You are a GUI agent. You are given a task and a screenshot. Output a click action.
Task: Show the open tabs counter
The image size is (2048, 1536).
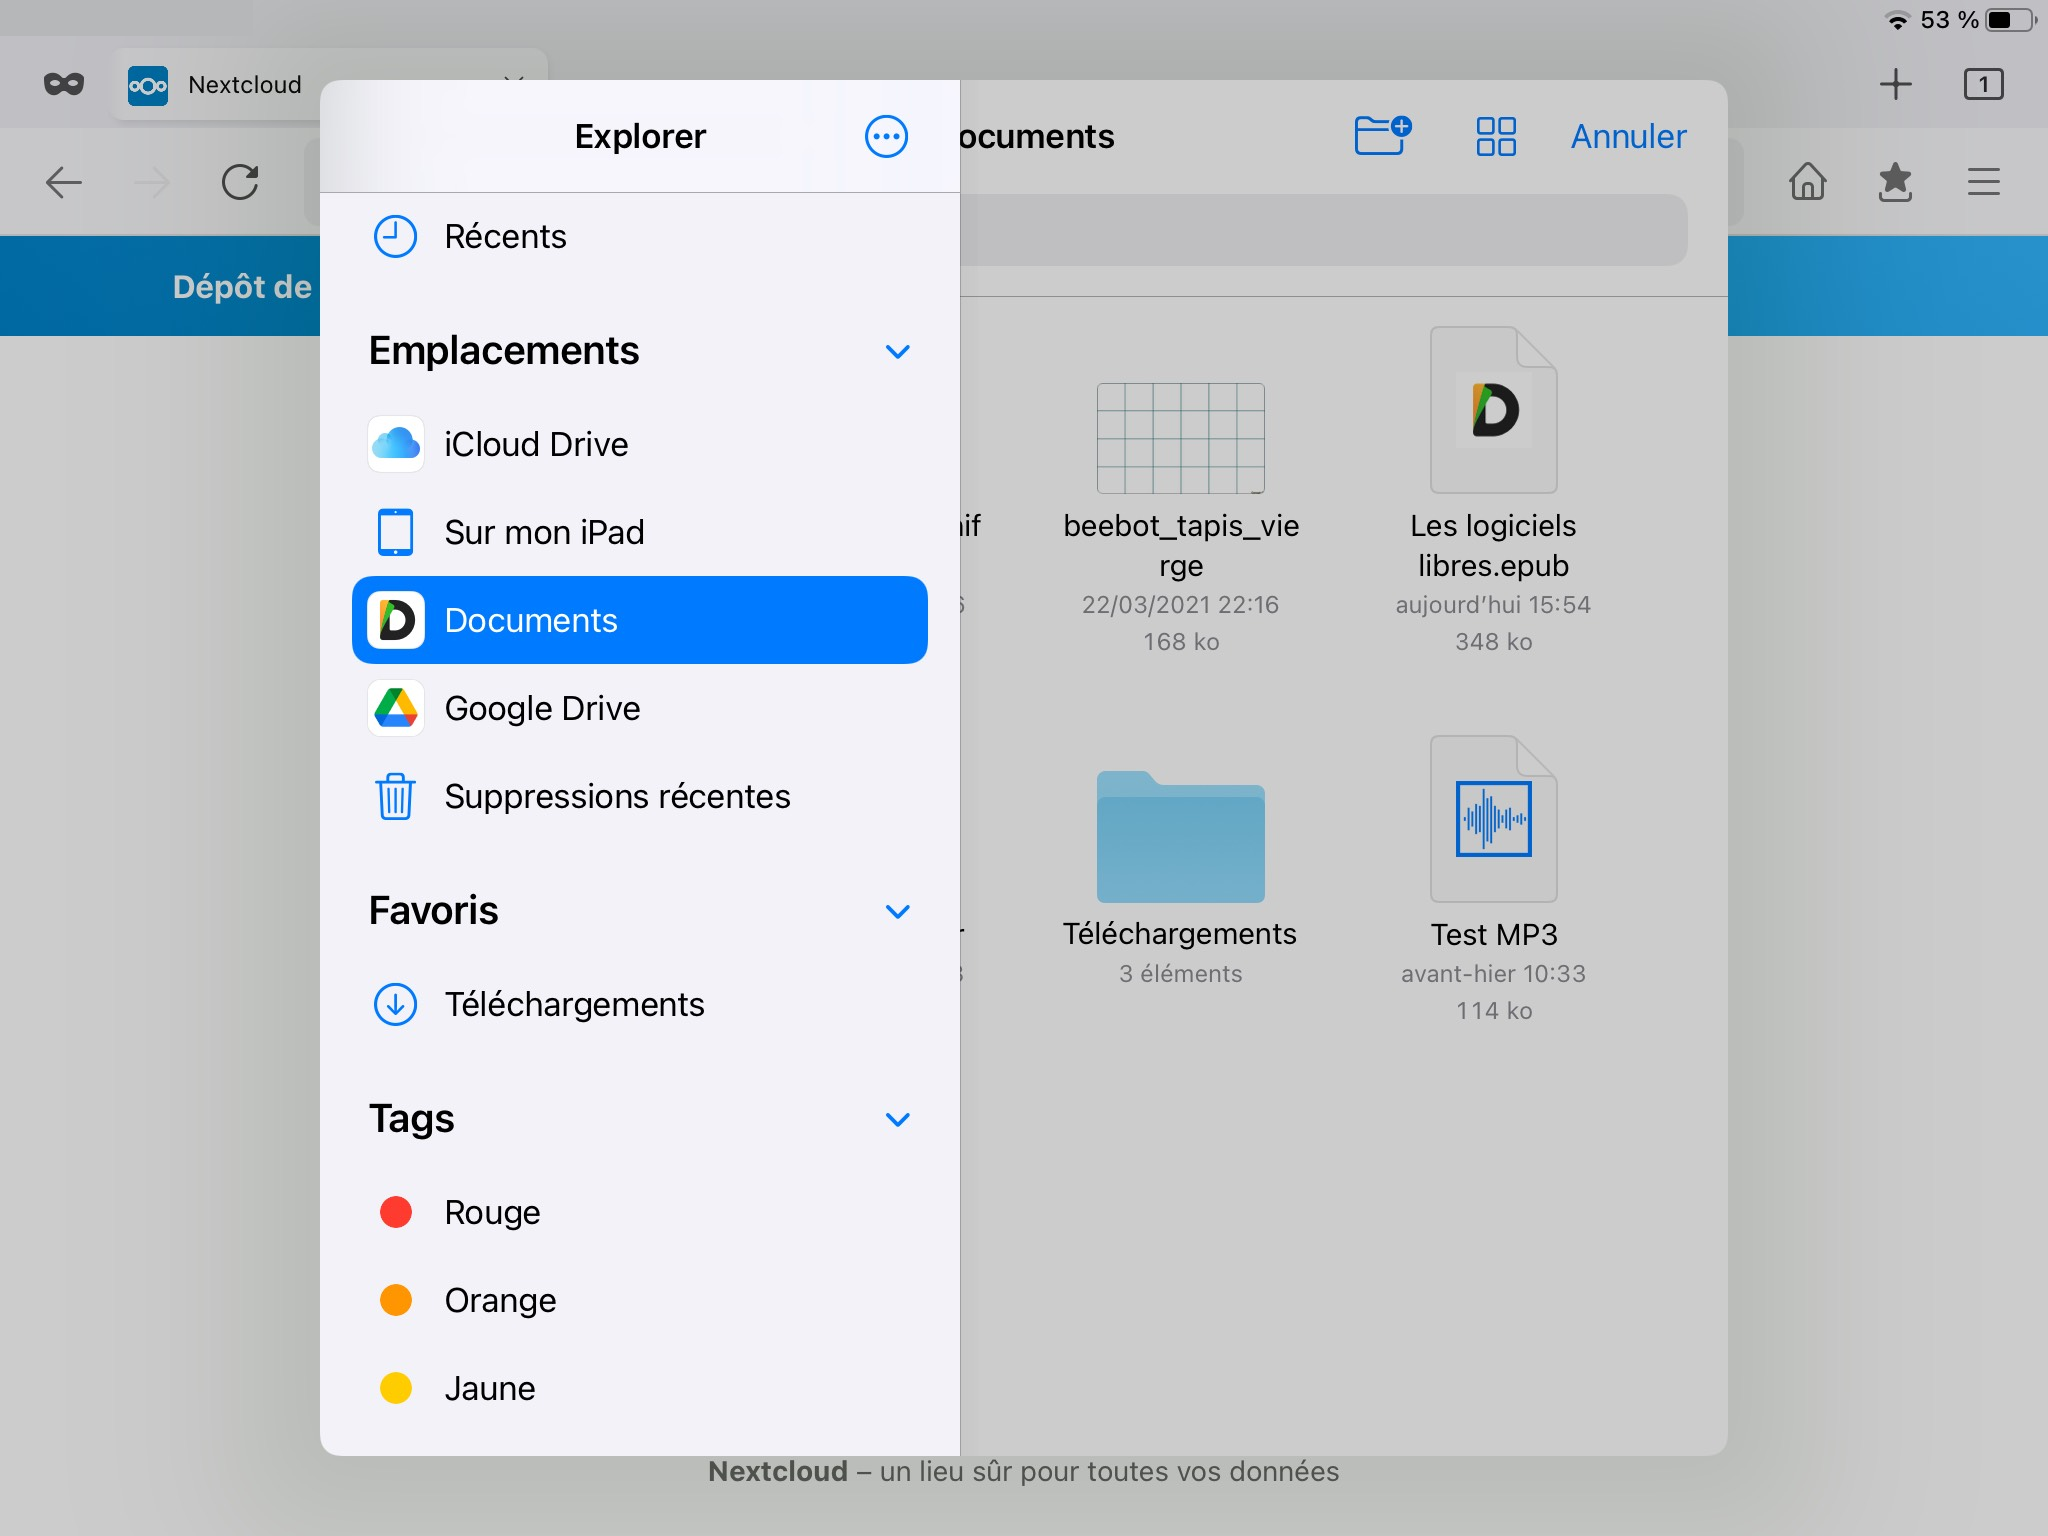[x=1983, y=84]
